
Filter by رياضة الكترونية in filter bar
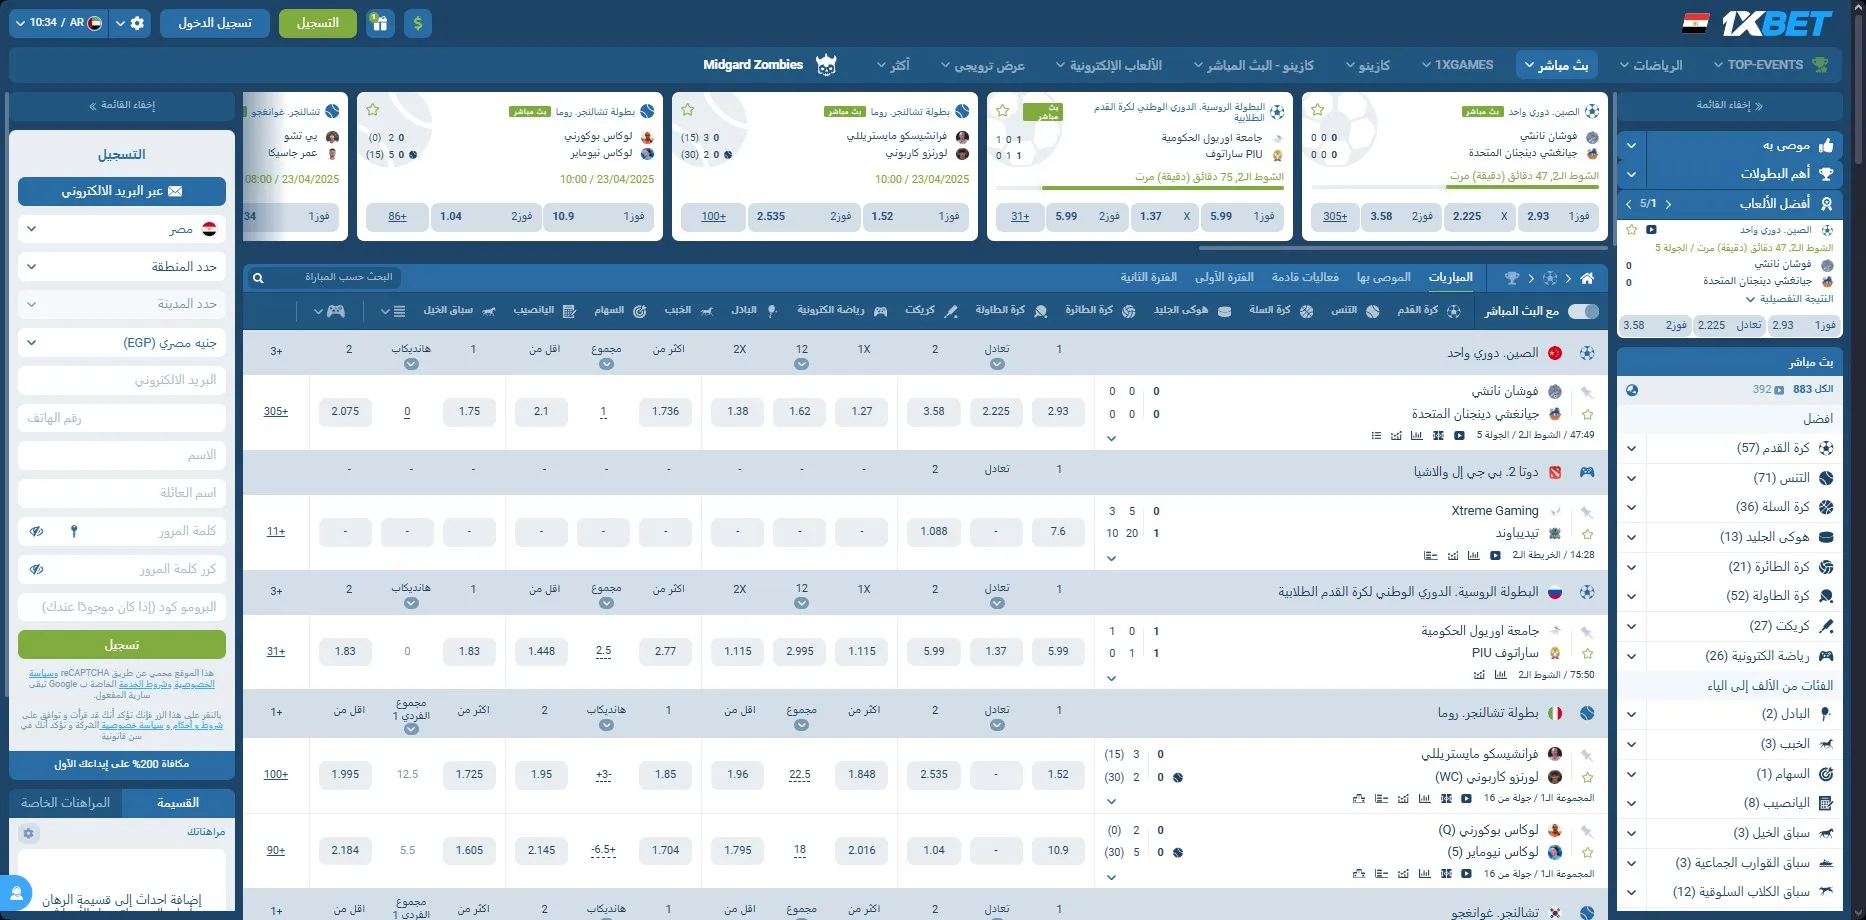point(842,311)
